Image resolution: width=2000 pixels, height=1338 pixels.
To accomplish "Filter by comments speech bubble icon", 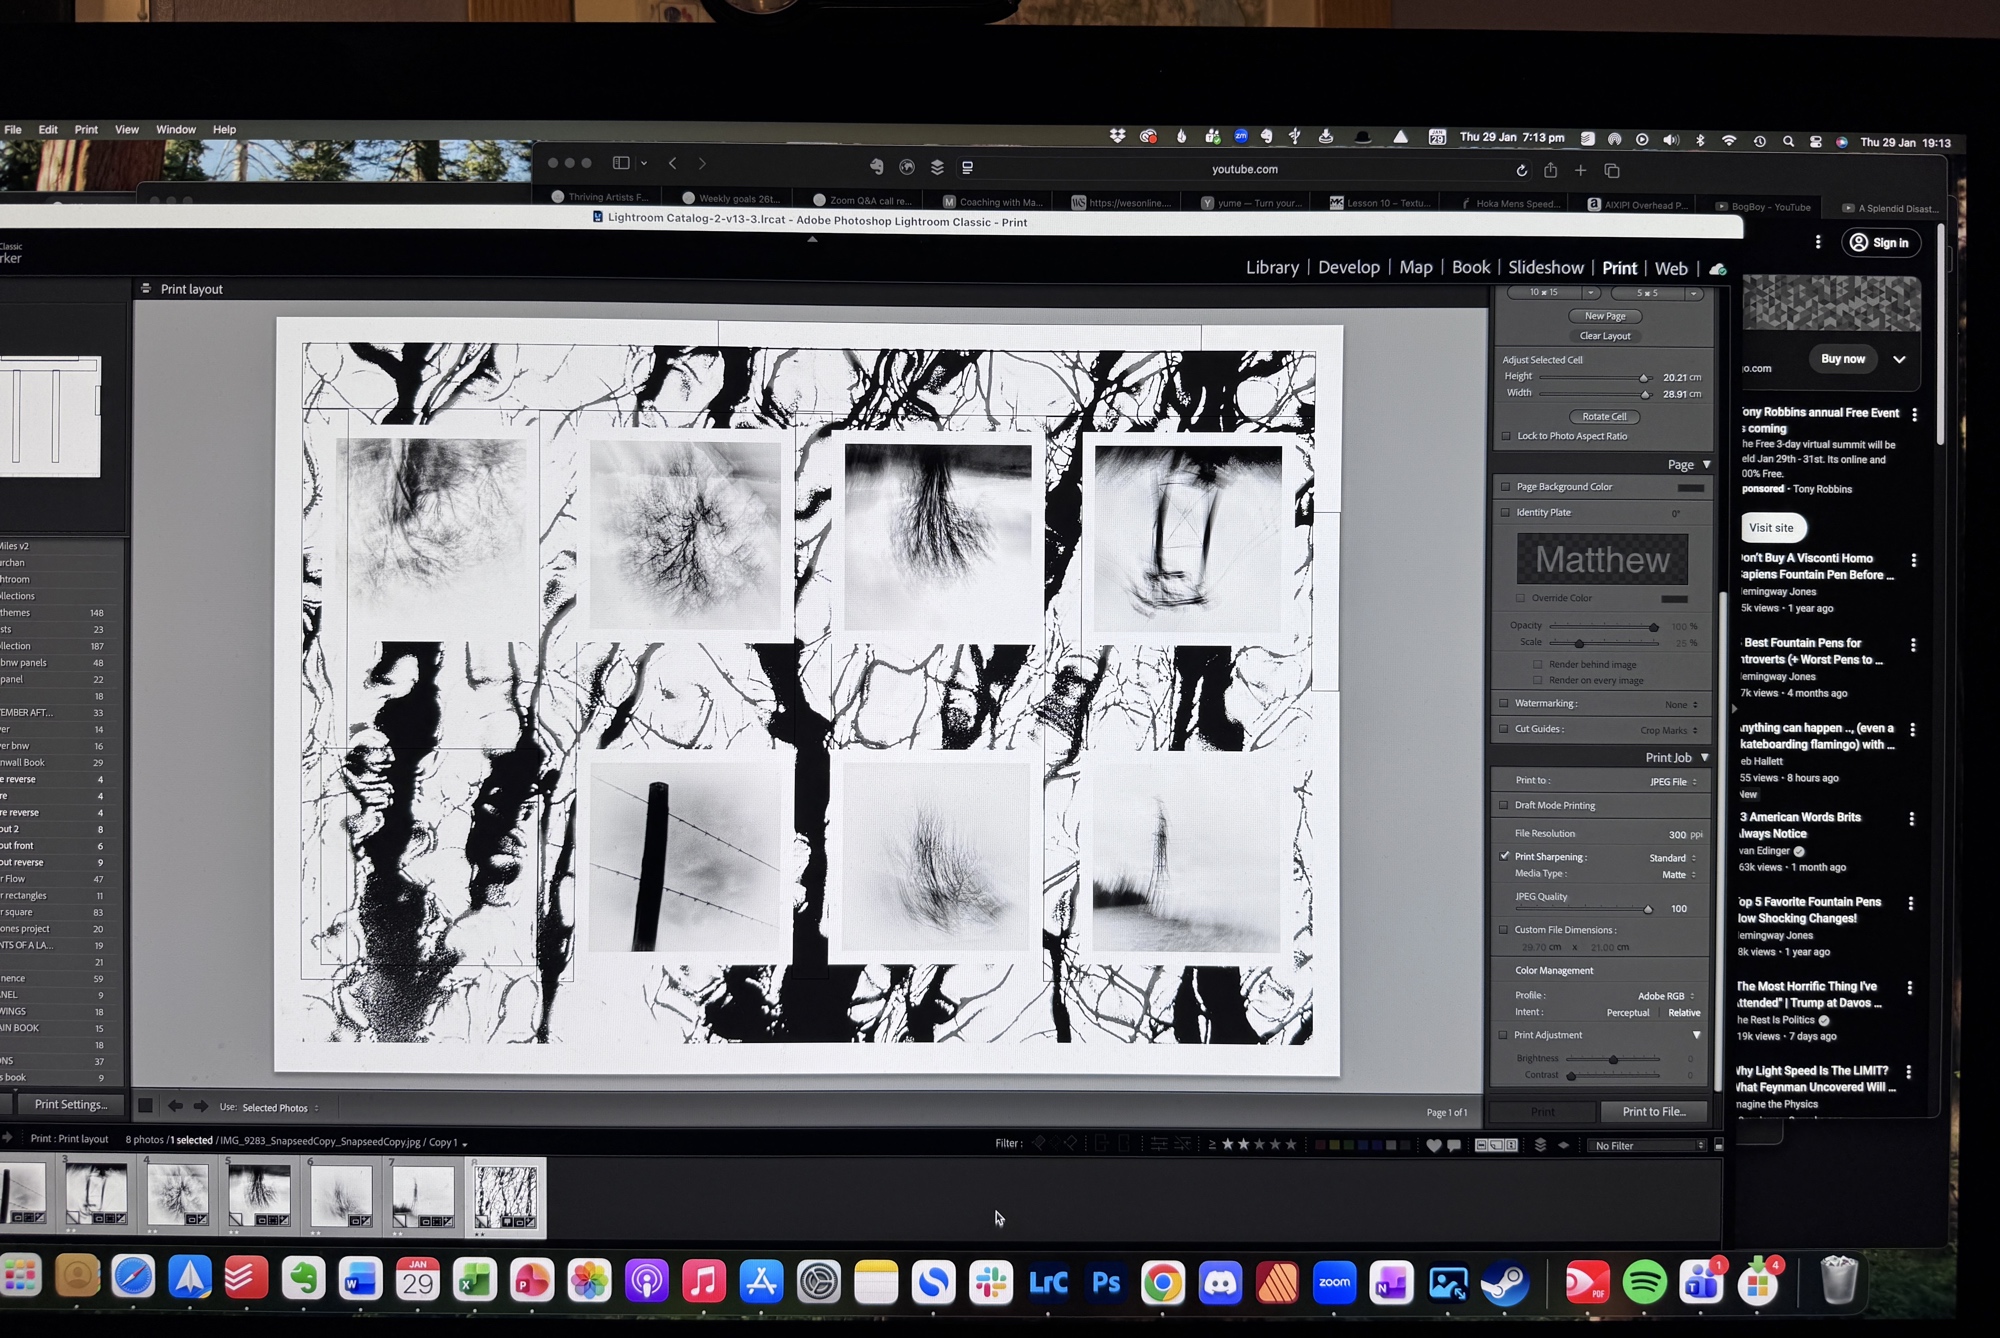I will click(x=1454, y=1145).
